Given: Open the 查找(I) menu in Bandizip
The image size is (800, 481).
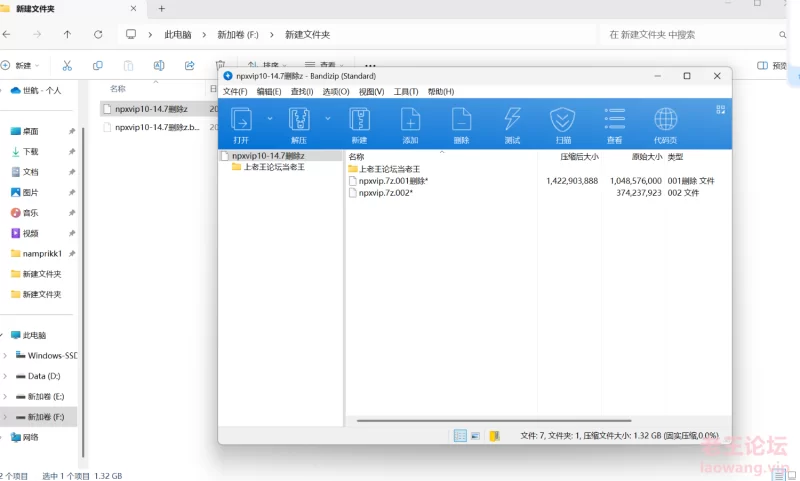Looking at the screenshot, I should pyautogui.click(x=302, y=91).
